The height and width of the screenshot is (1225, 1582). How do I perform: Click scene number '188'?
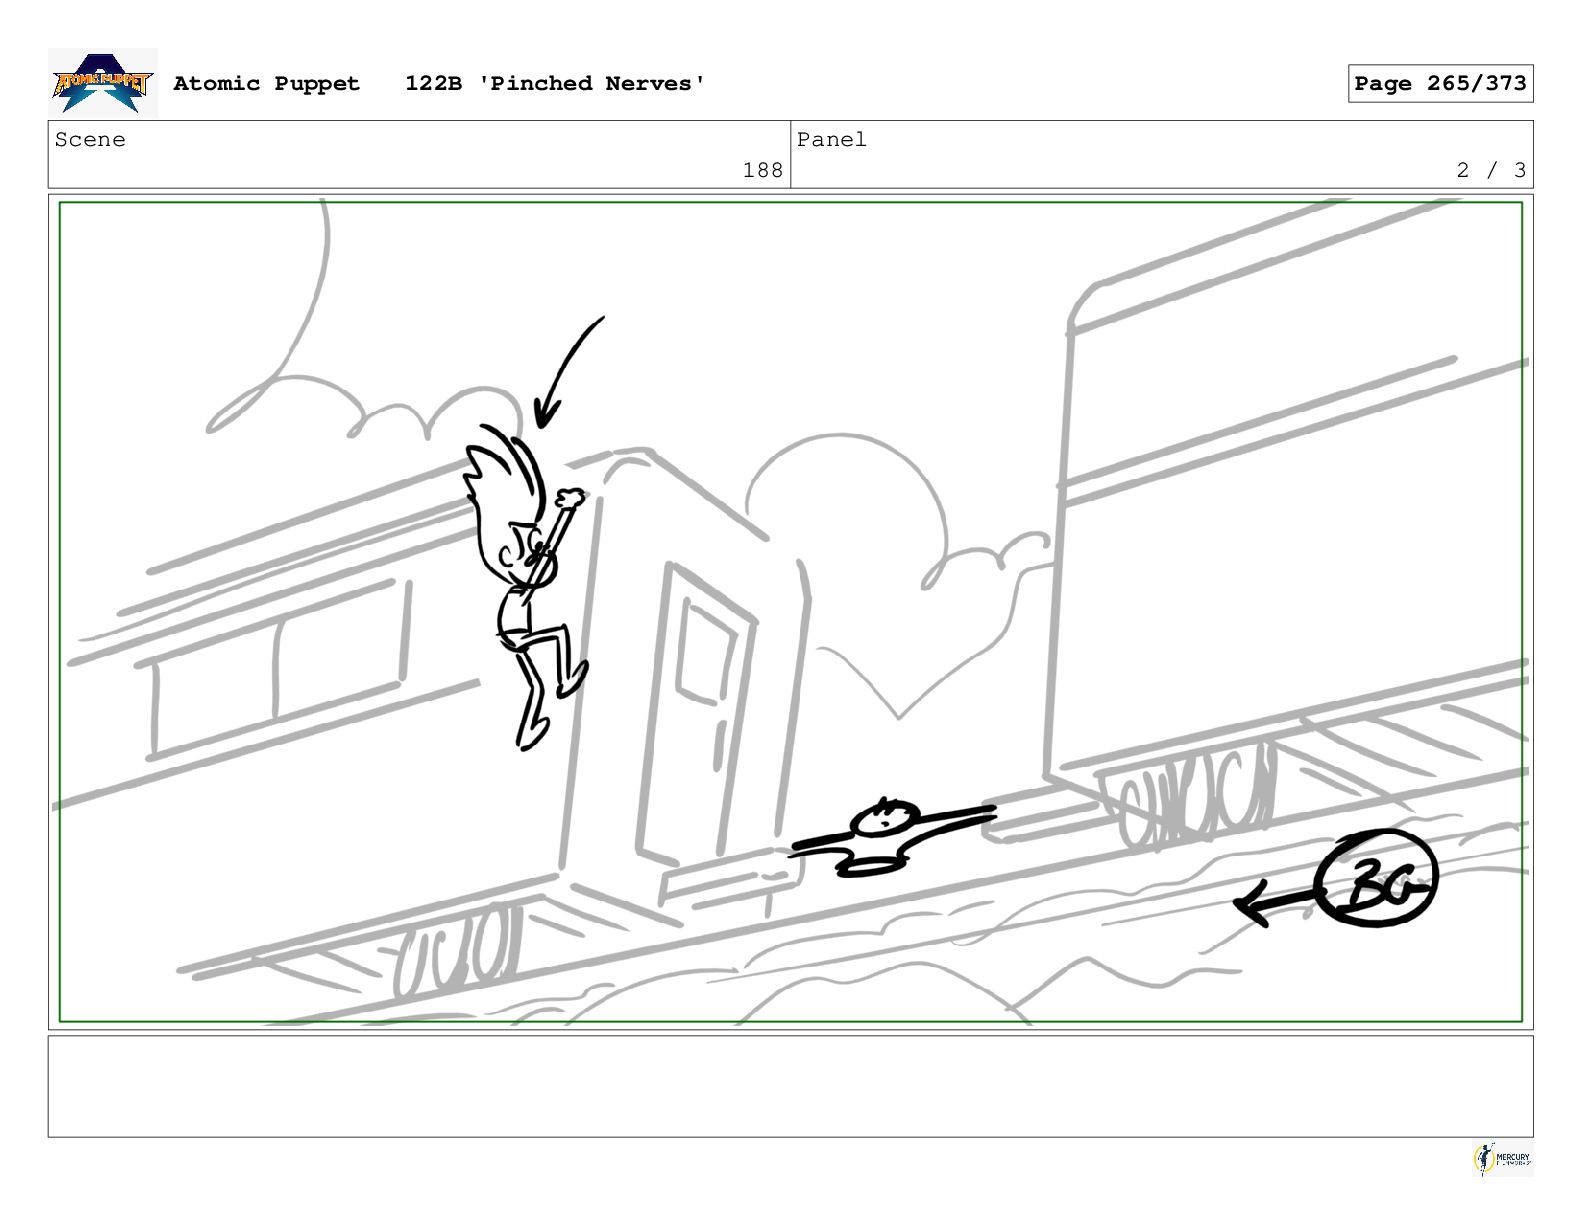[x=762, y=170]
